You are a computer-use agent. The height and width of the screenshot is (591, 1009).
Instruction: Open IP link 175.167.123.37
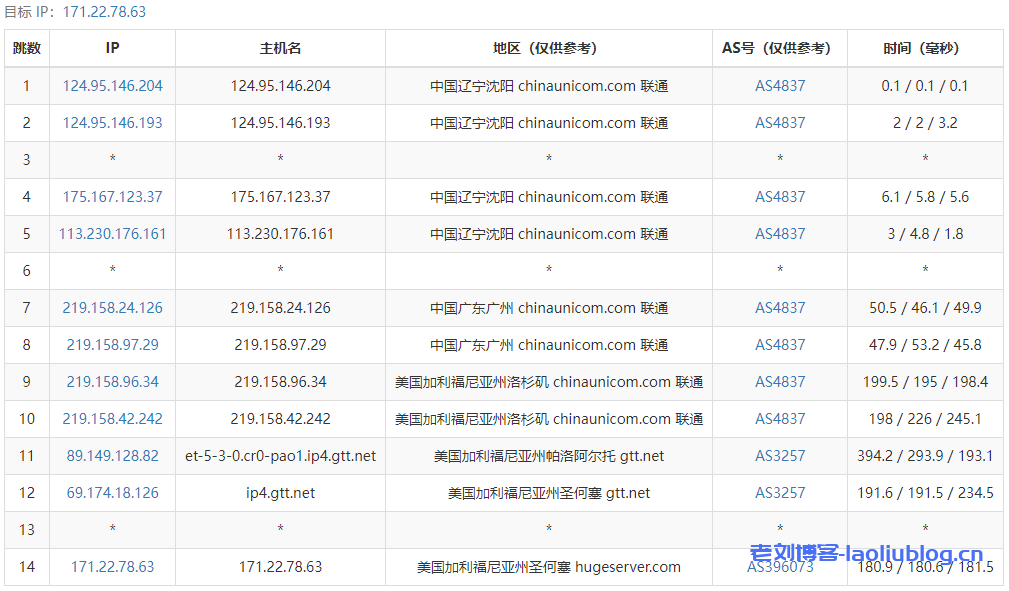pyautogui.click(x=112, y=197)
